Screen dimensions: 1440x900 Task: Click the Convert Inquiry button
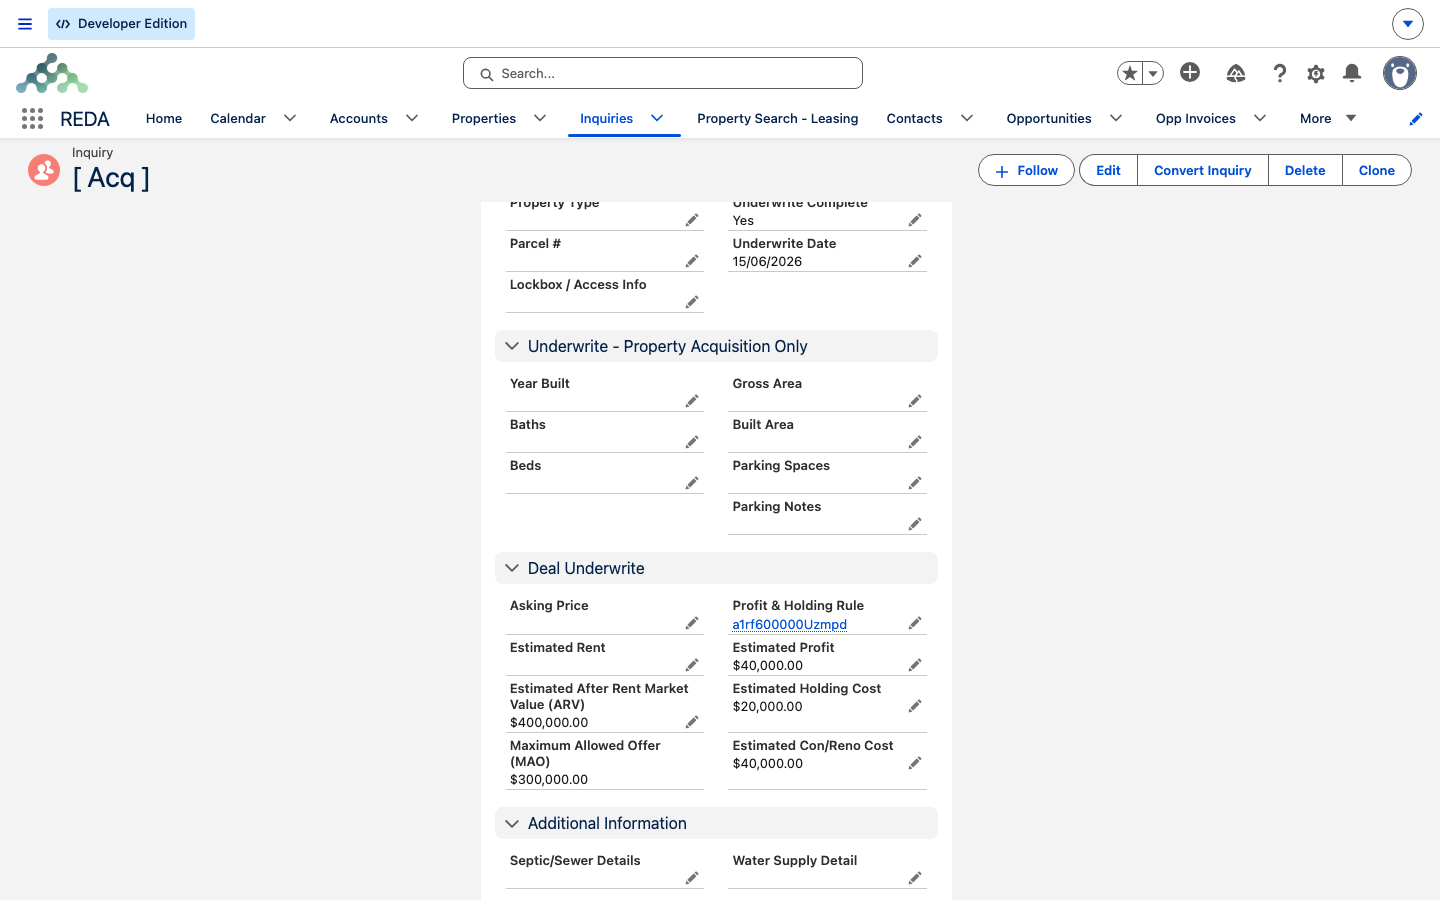pos(1202,170)
